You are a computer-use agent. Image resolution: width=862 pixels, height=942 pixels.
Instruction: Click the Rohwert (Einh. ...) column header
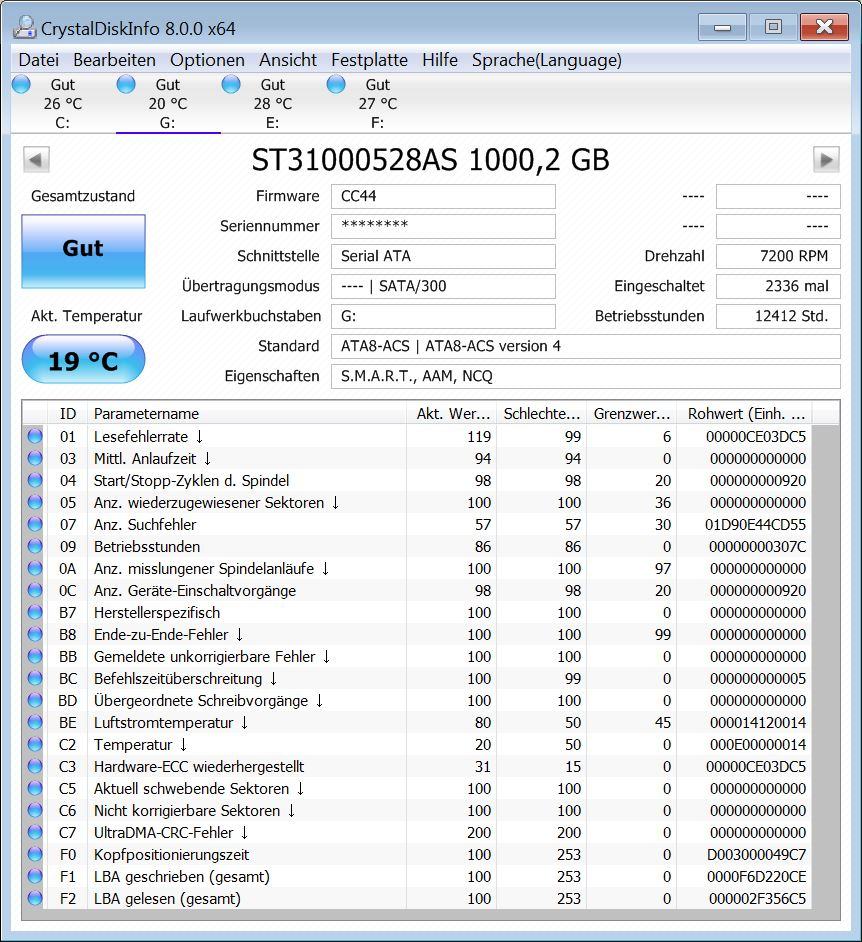pyautogui.click(x=744, y=413)
